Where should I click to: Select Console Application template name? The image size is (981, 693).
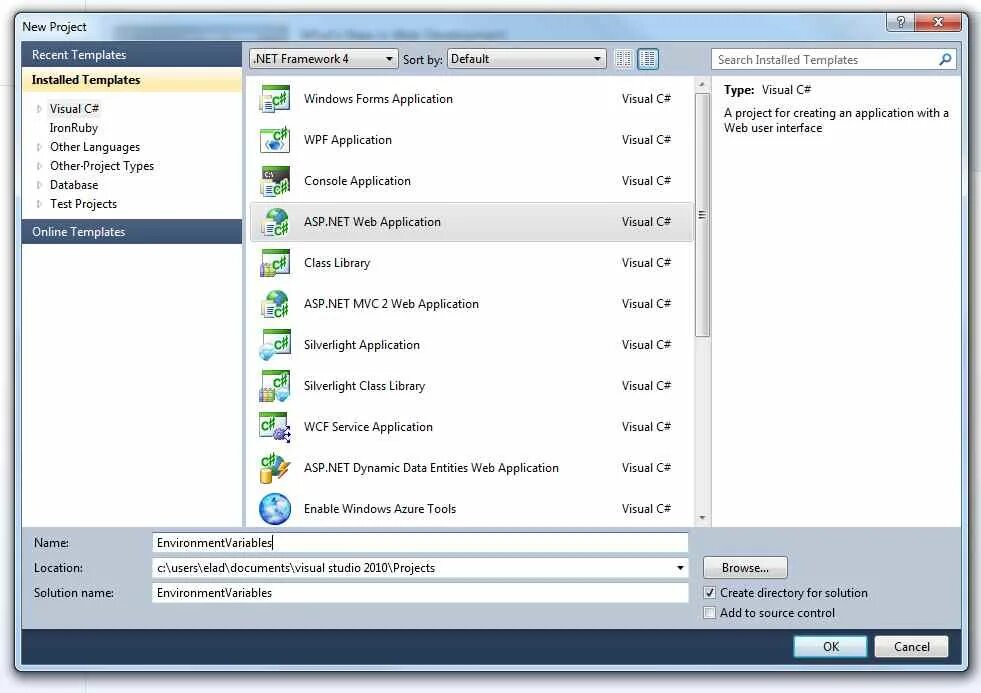(x=357, y=181)
